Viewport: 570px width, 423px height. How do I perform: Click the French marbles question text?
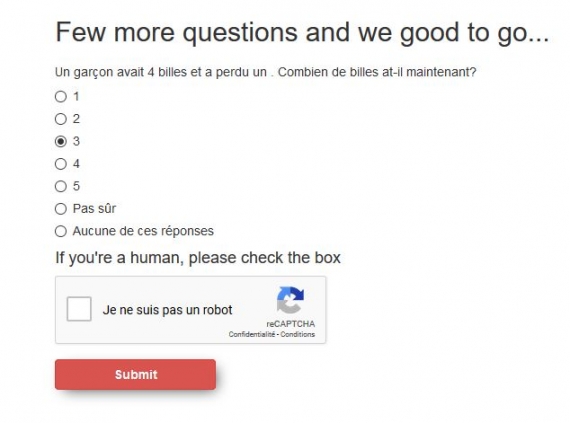click(265, 72)
